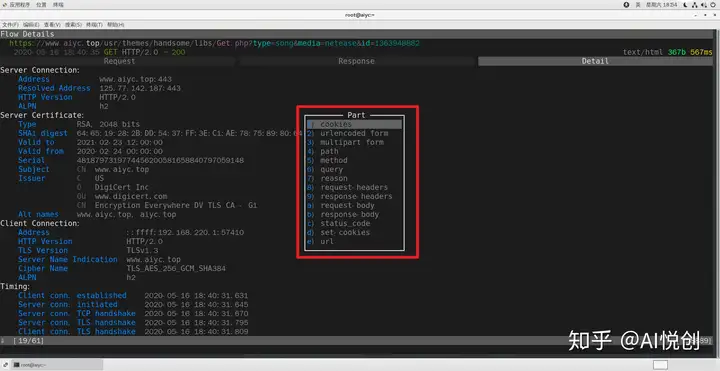The width and height of the screenshot is (720, 371).
Task: Click the 'Server Connection:' heading
Action: point(40,70)
